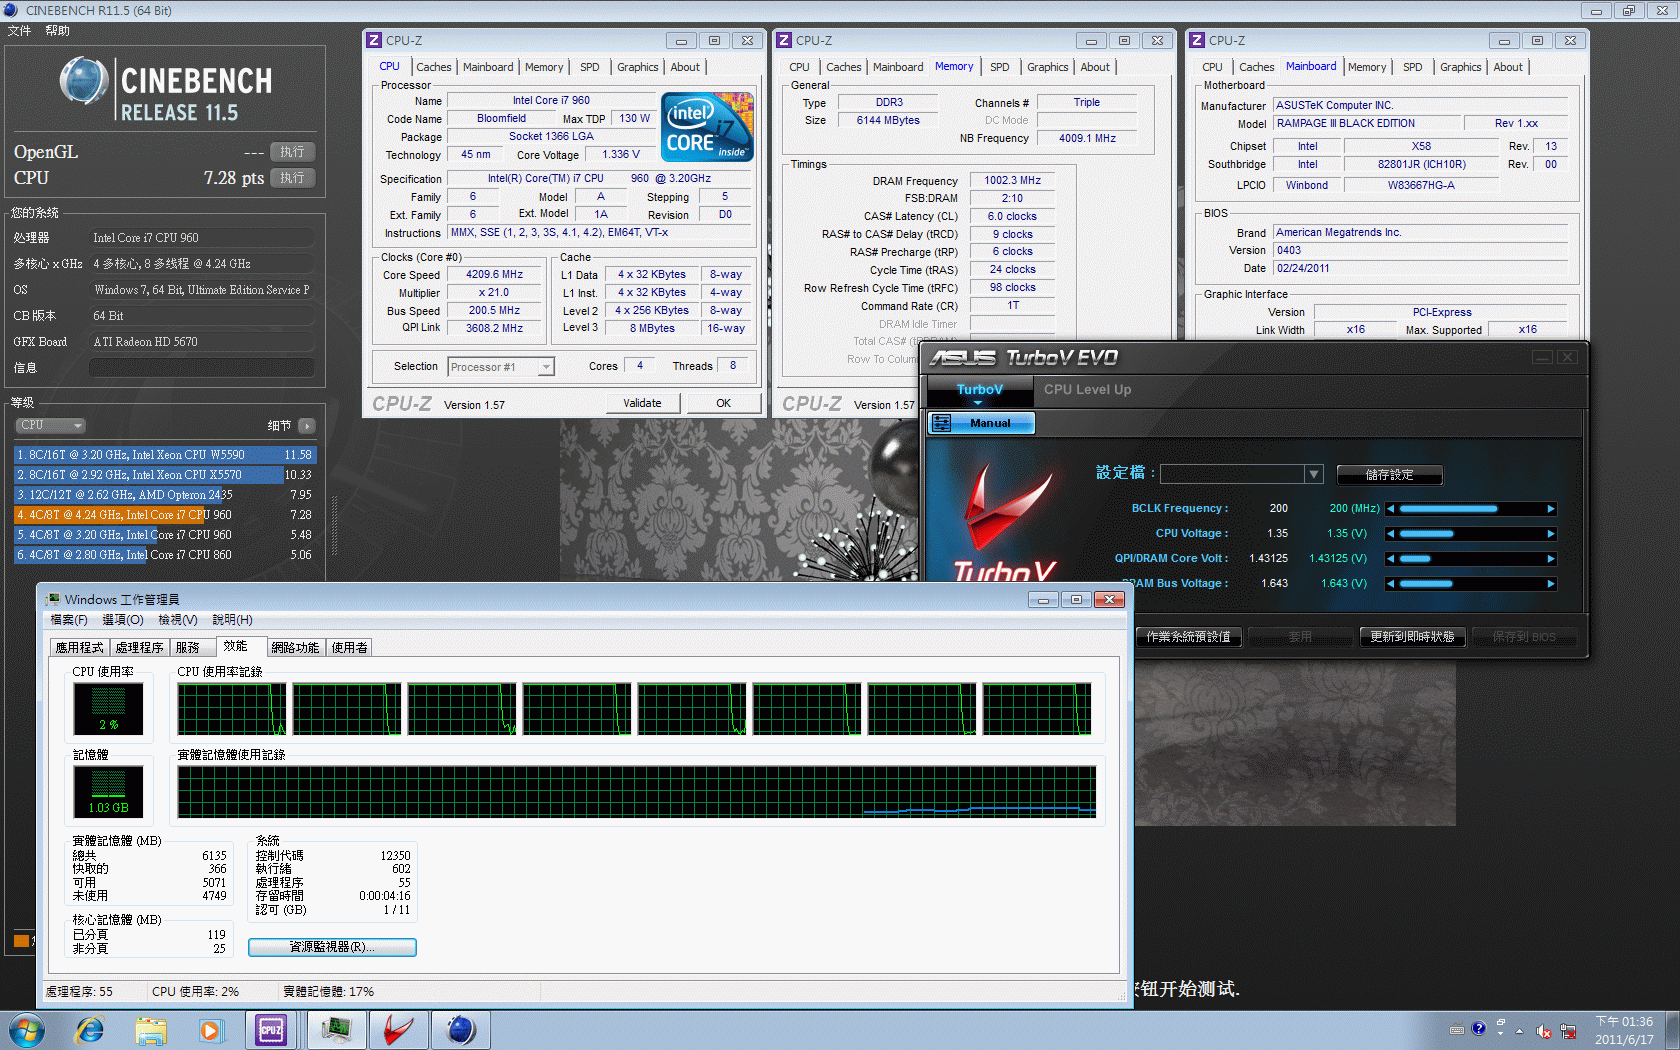Switch to TurboV EVO via taskbar icon

click(x=398, y=1030)
